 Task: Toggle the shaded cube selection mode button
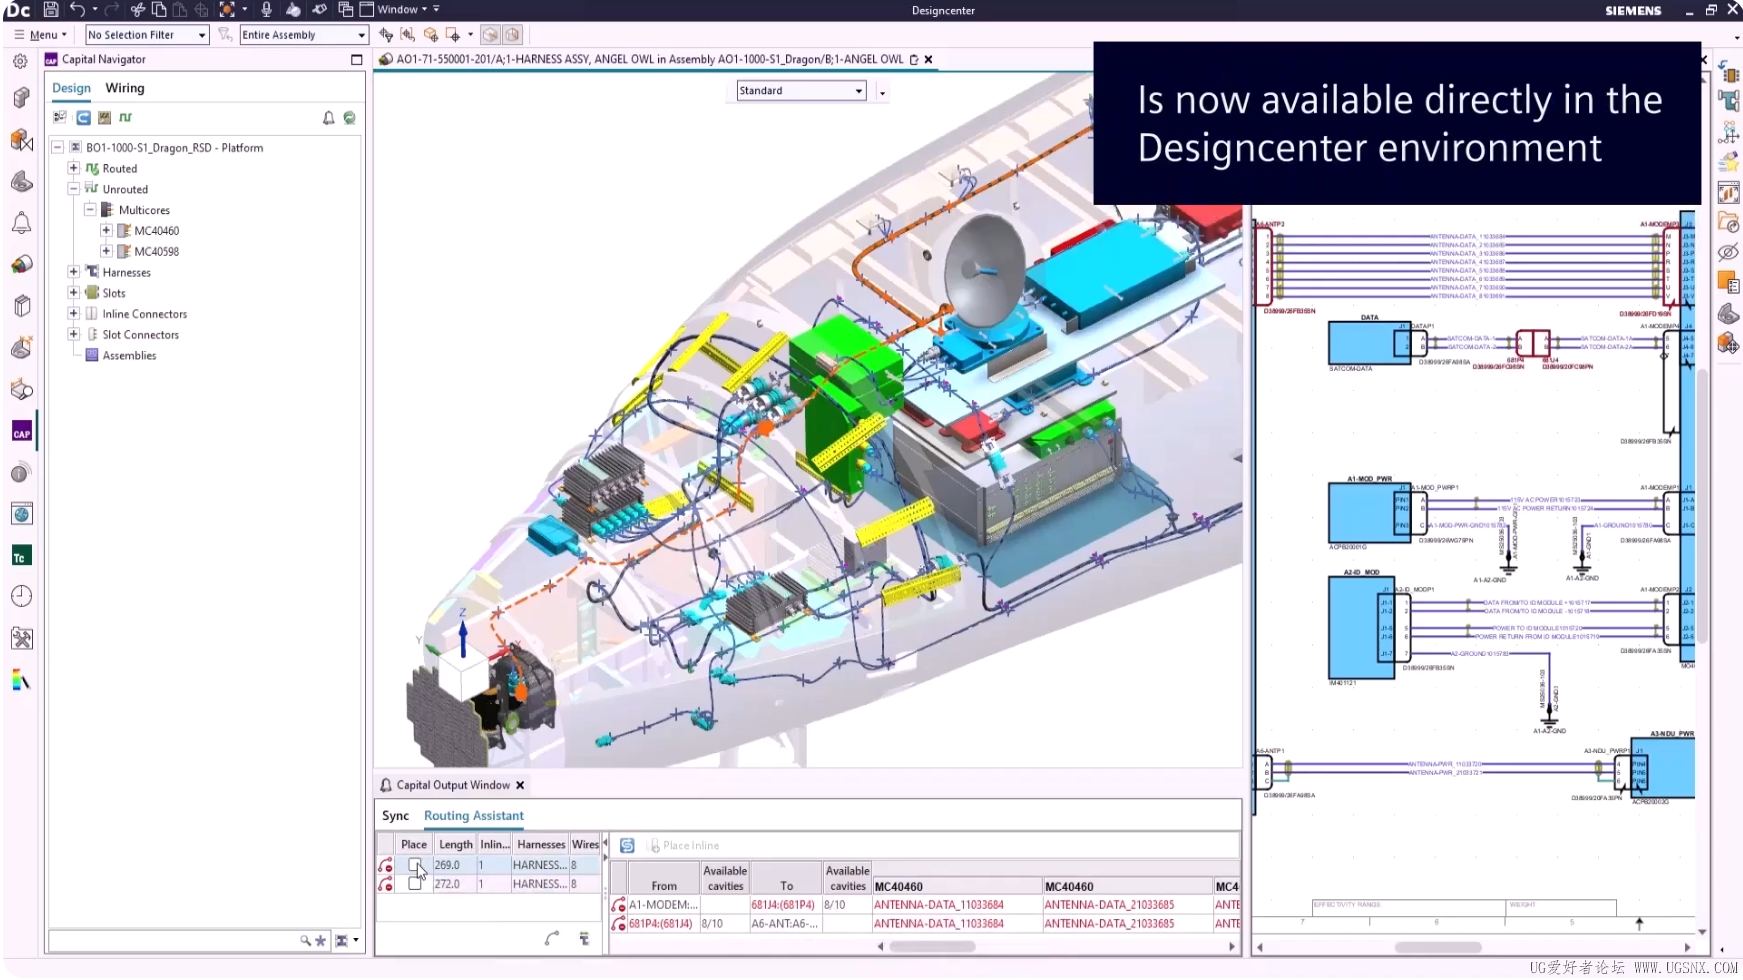click(490, 35)
